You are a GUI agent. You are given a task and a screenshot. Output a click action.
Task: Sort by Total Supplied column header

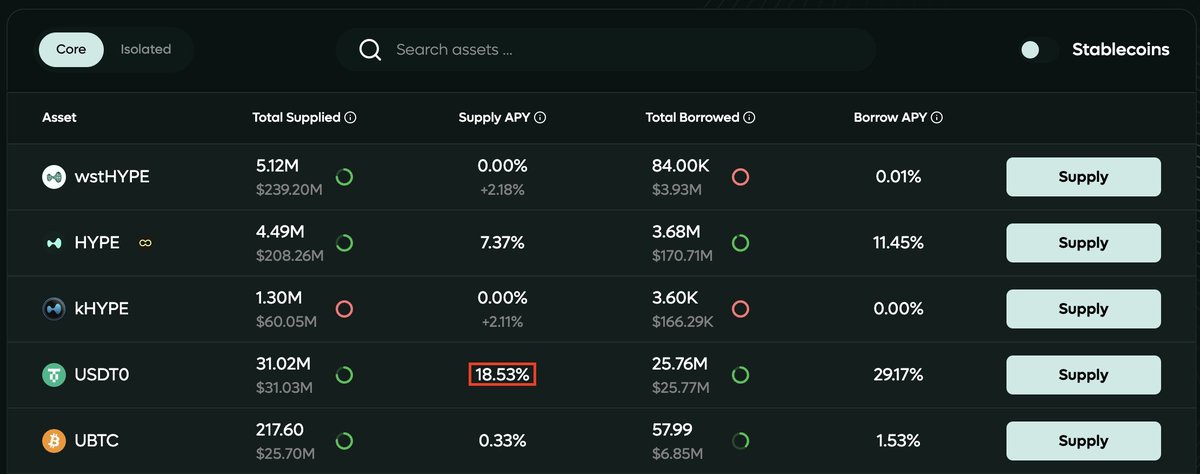point(296,117)
